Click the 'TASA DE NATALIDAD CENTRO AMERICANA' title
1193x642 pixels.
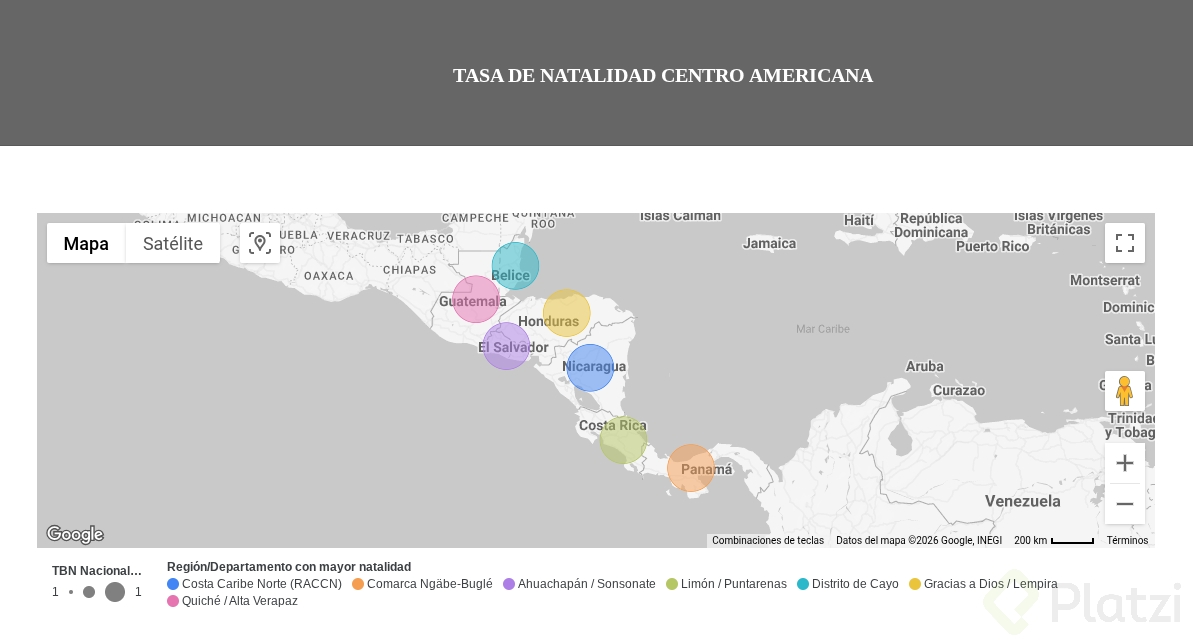pos(663,75)
